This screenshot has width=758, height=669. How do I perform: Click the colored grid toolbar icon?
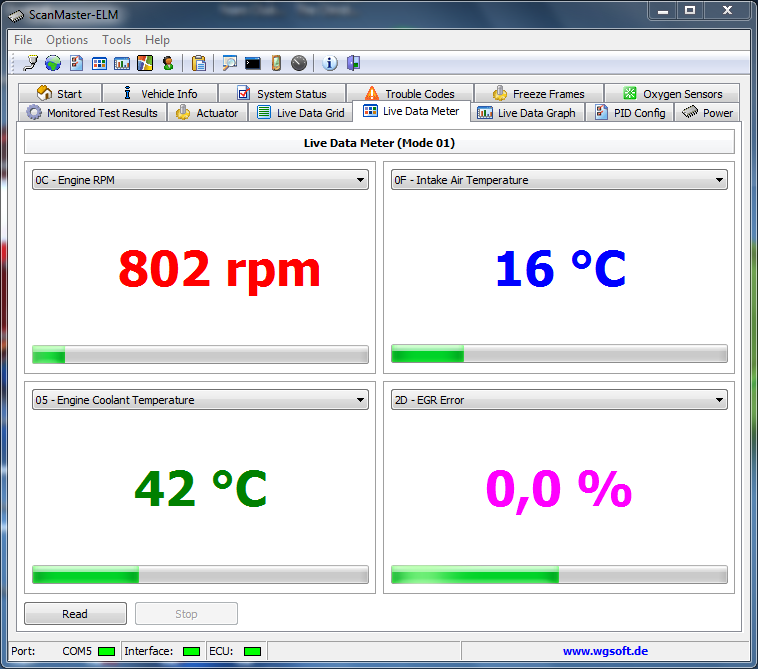(x=99, y=63)
